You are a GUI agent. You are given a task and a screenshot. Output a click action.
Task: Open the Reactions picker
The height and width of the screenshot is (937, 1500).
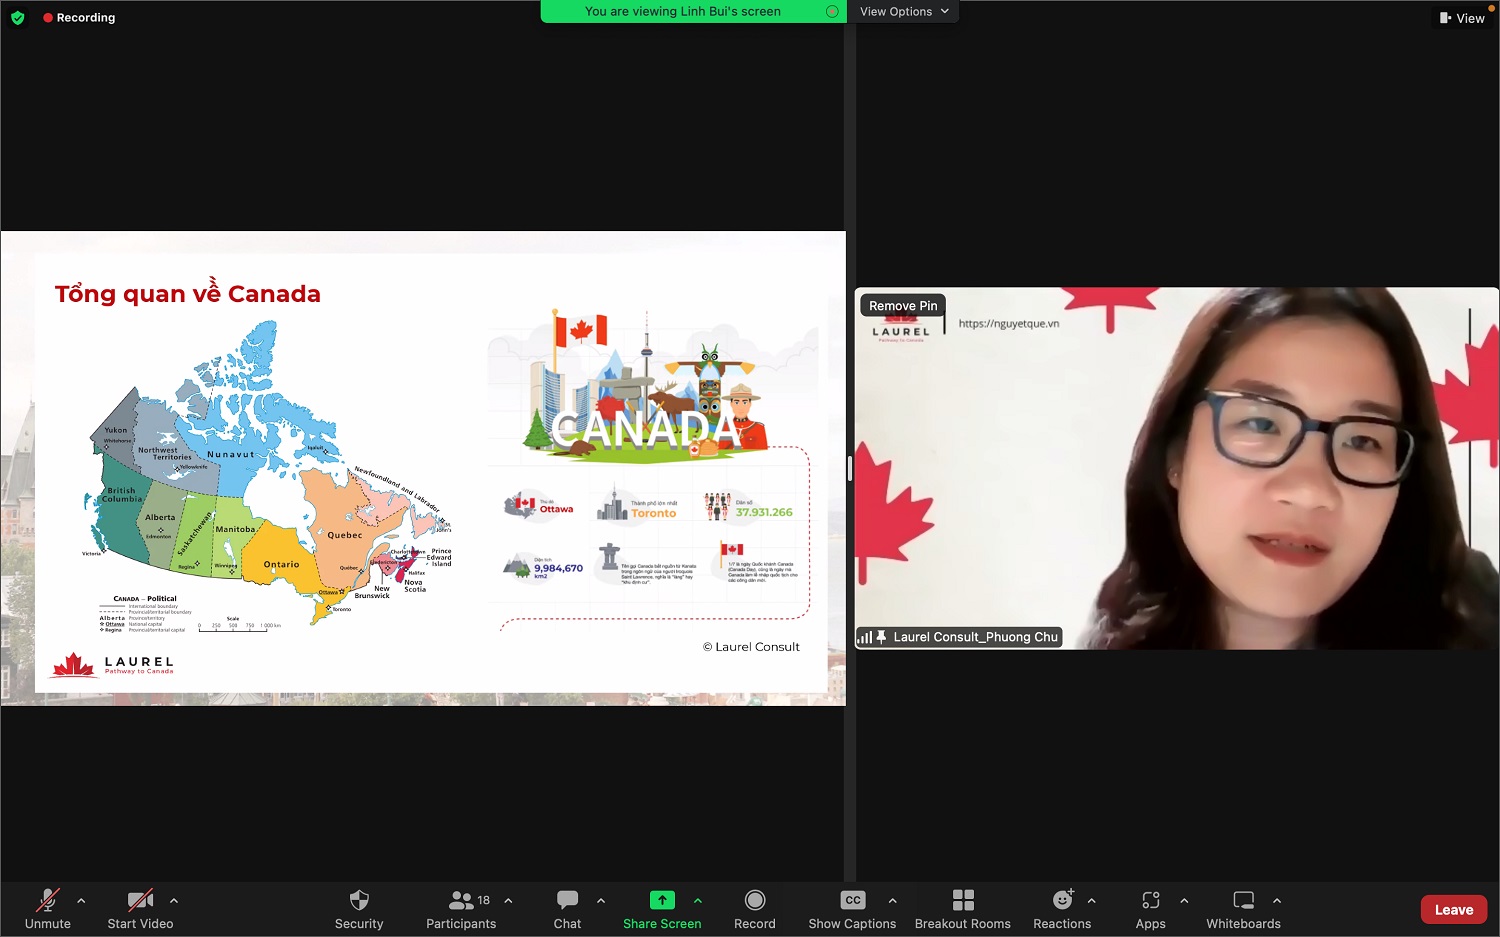pyautogui.click(x=1062, y=908)
